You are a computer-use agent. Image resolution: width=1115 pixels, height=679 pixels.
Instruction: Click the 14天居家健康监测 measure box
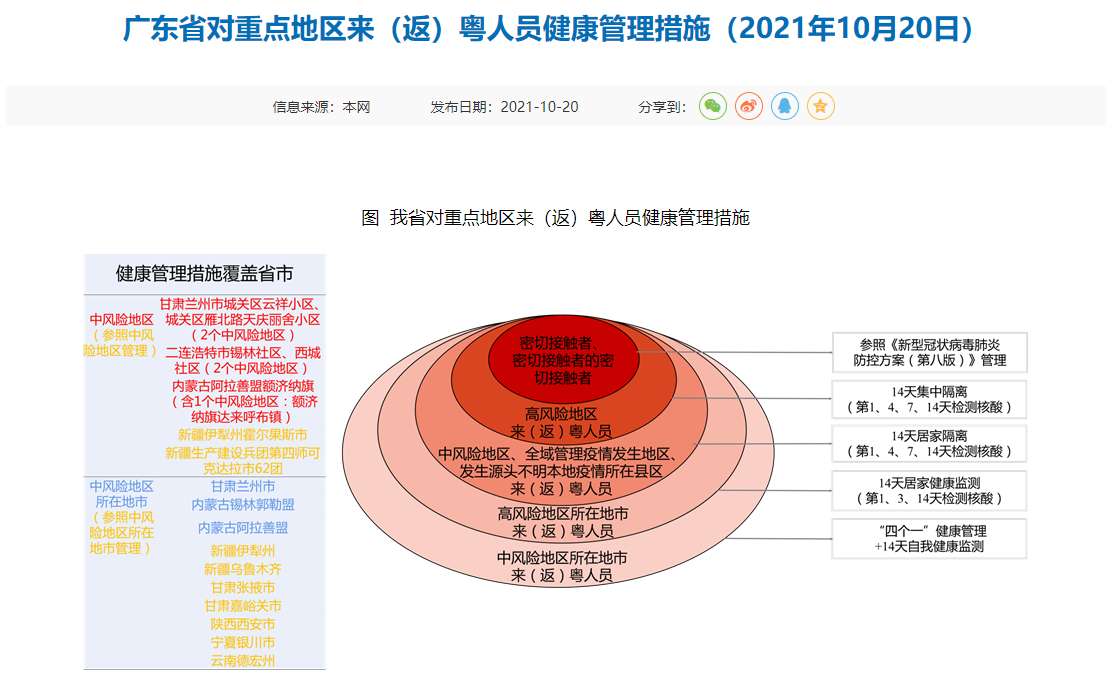click(929, 490)
